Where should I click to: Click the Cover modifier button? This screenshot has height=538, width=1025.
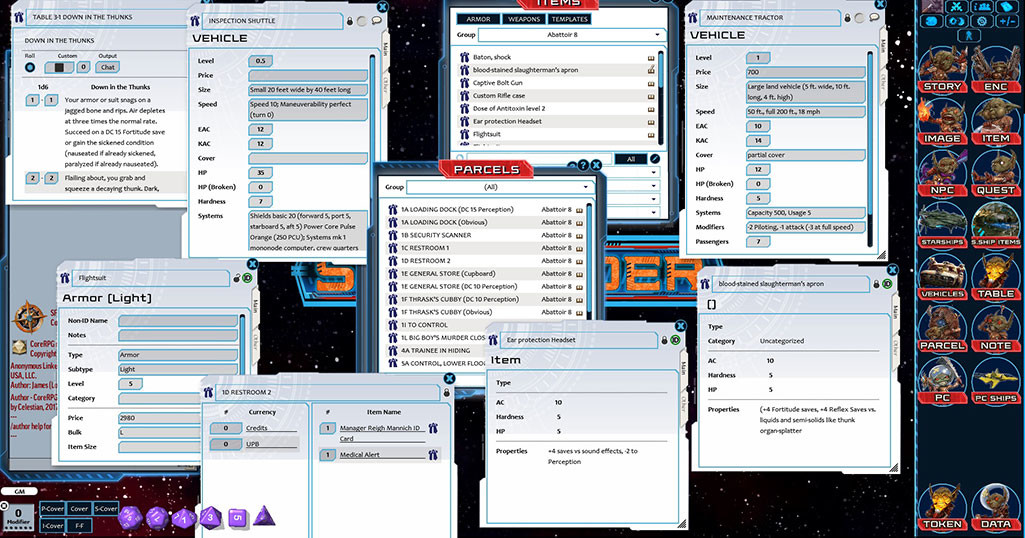pos(79,509)
